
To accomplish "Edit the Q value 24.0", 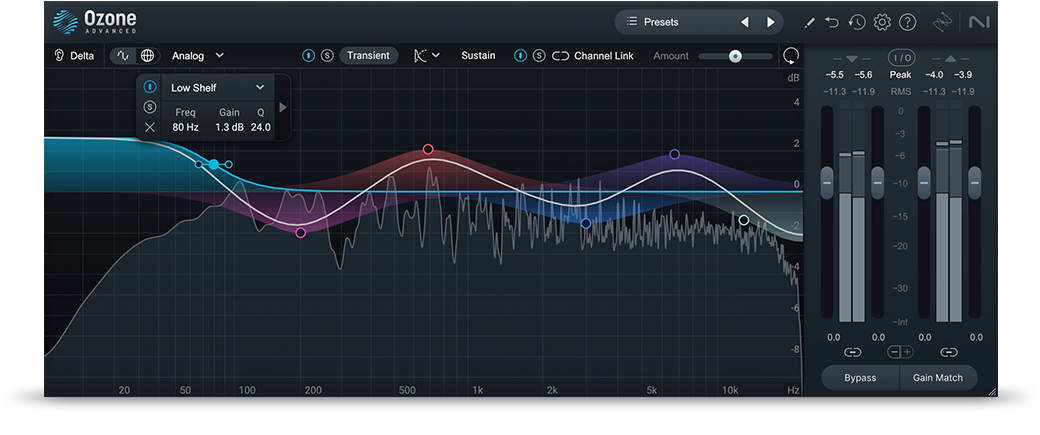I will click(261, 127).
